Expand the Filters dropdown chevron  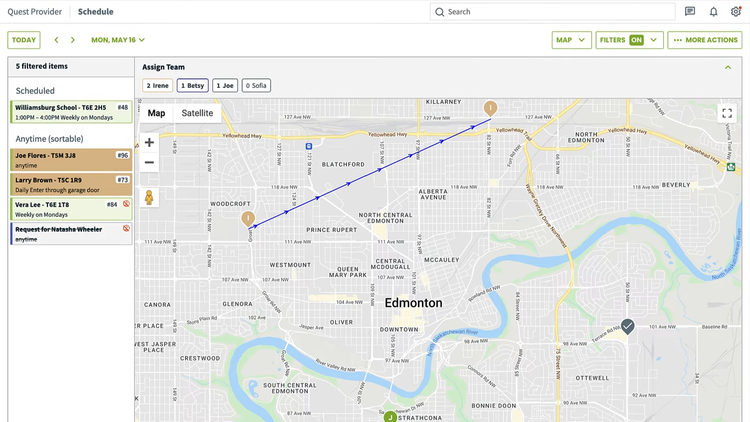[653, 40]
